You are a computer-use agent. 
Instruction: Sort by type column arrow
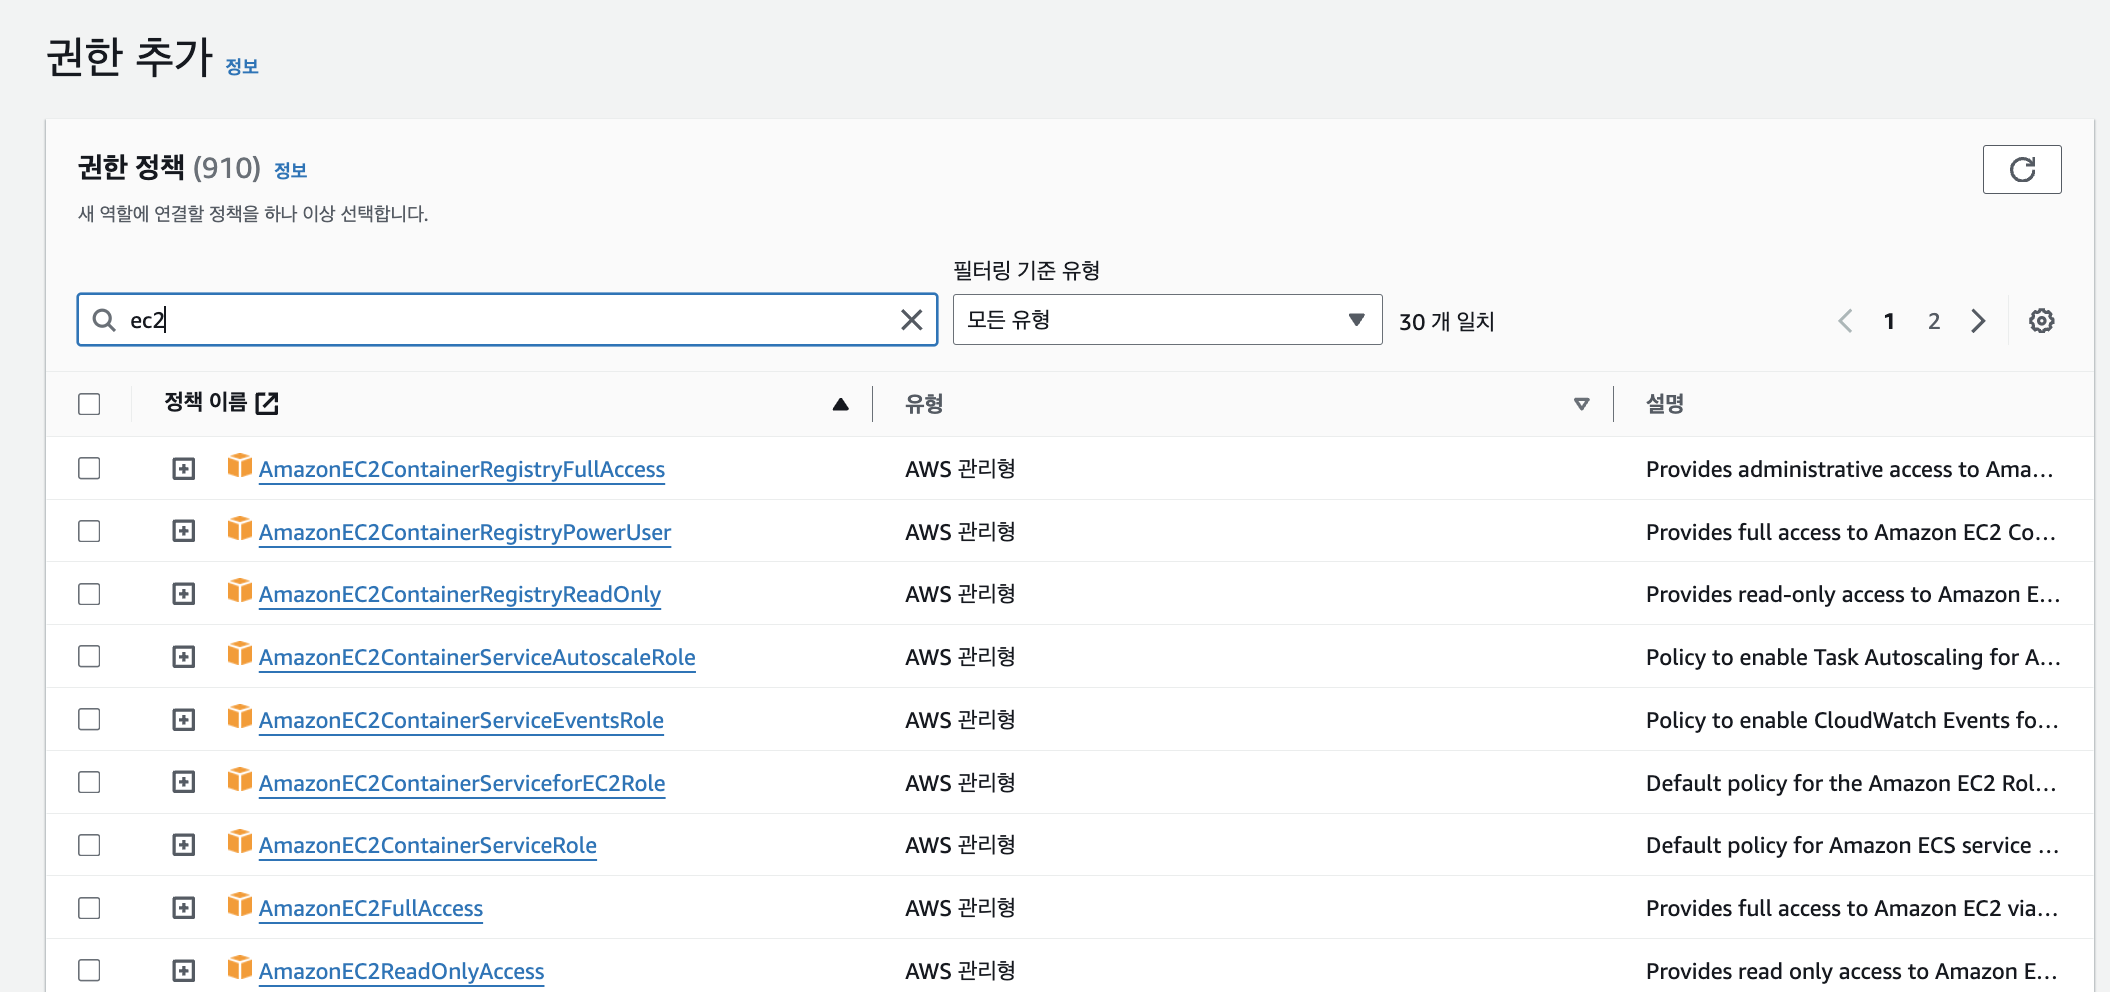pyautogui.click(x=1581, y=404)
